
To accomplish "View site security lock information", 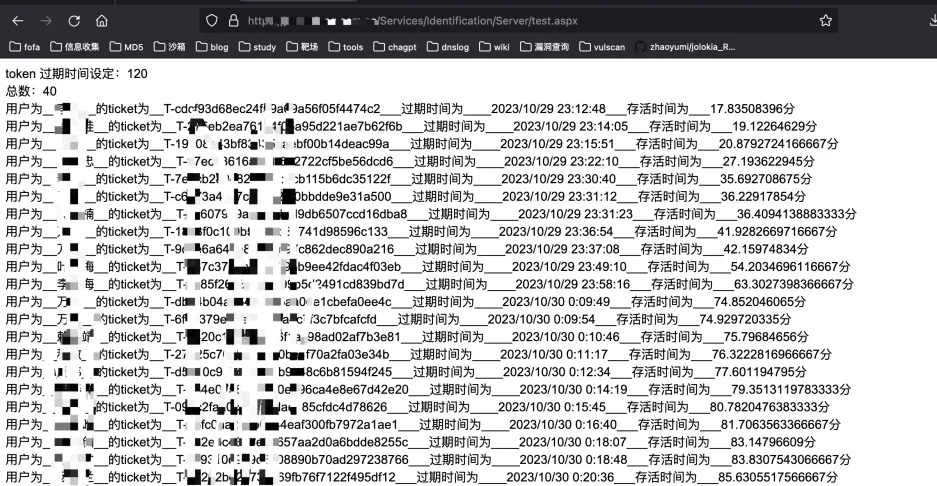I will click(234, 20).
